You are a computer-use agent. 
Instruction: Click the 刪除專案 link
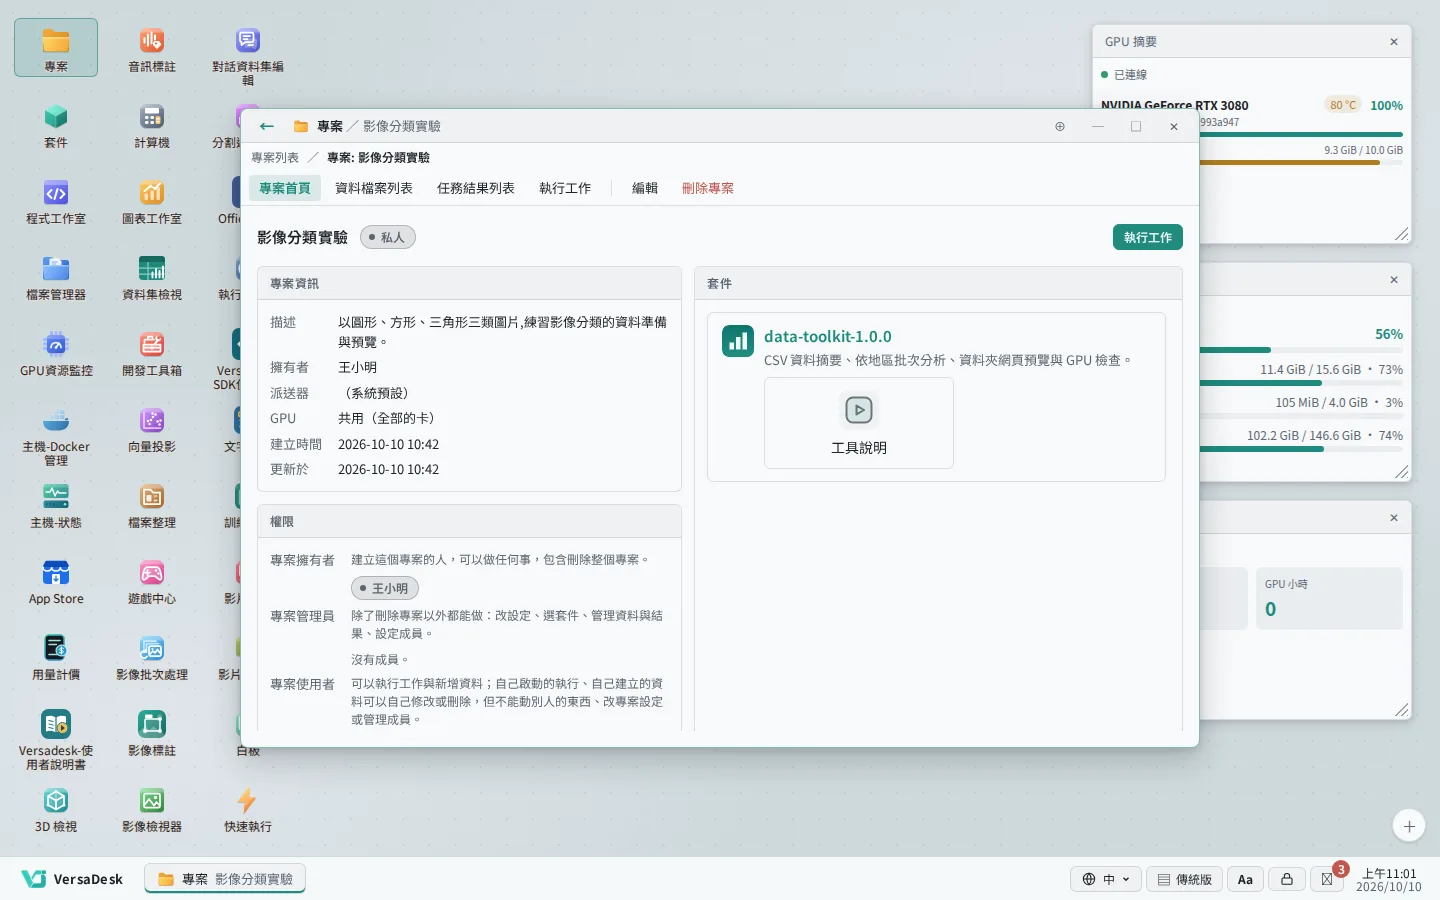coord(708,188)
